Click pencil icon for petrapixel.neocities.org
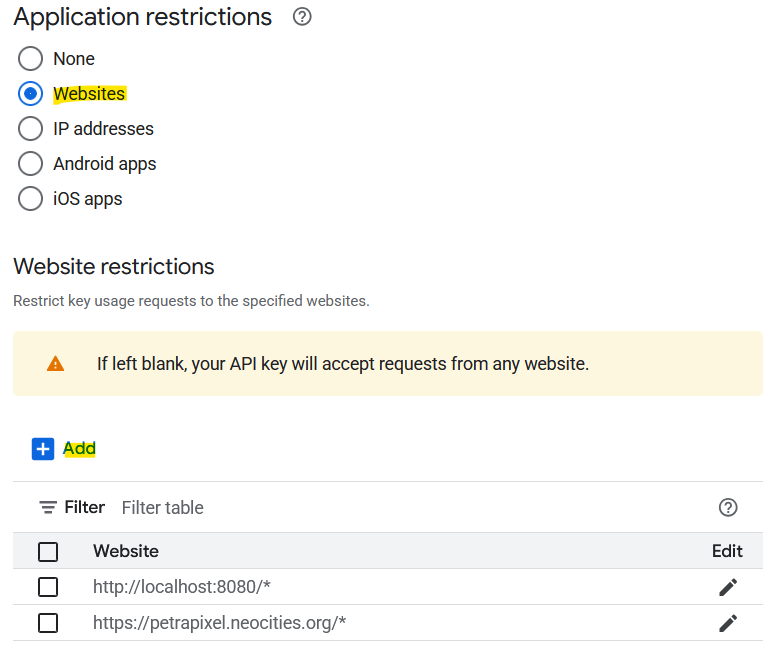780x667 pixels. [728, 623]
